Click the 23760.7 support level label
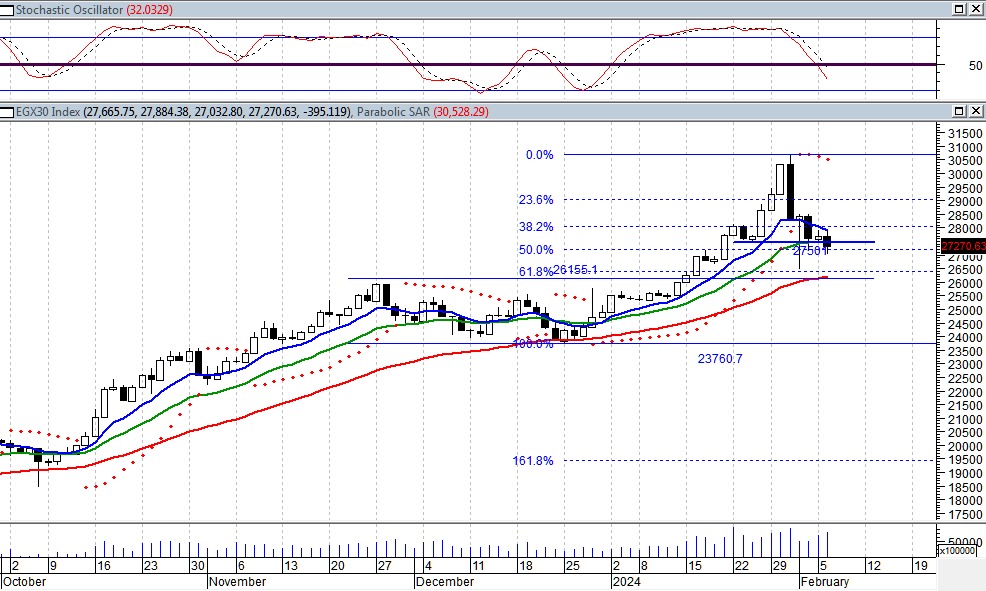Screen dimensions: 986x591 pyautogui.click(x=720, y=358)
